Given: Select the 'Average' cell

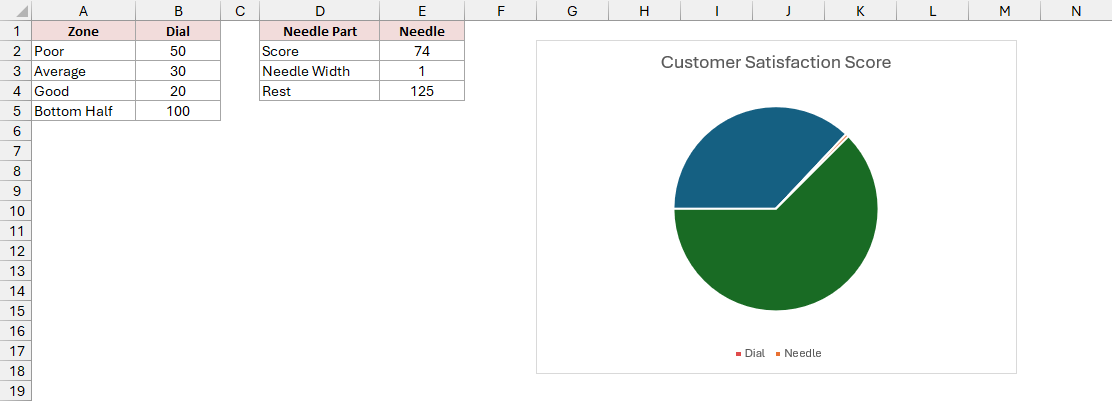Looking at the screenshot, I should (x=84, y=71).
